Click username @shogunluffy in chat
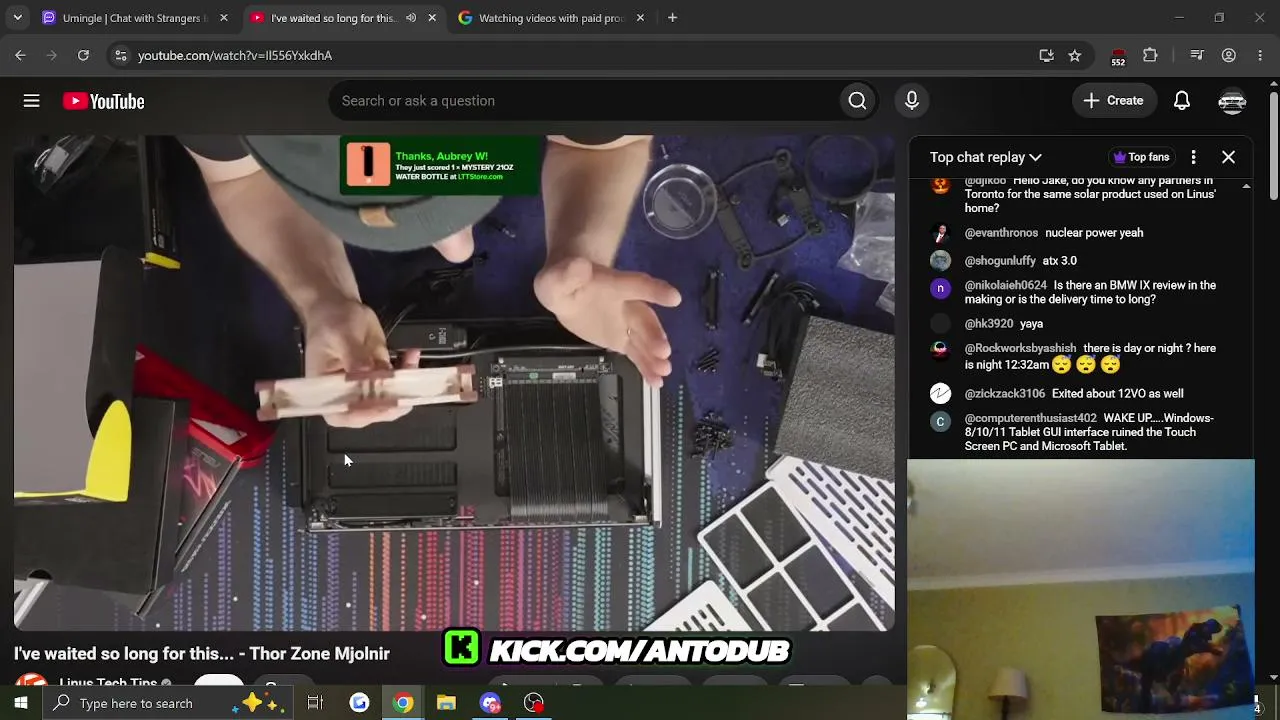This screenshot has height=720, width=1280. [1000, 261]
